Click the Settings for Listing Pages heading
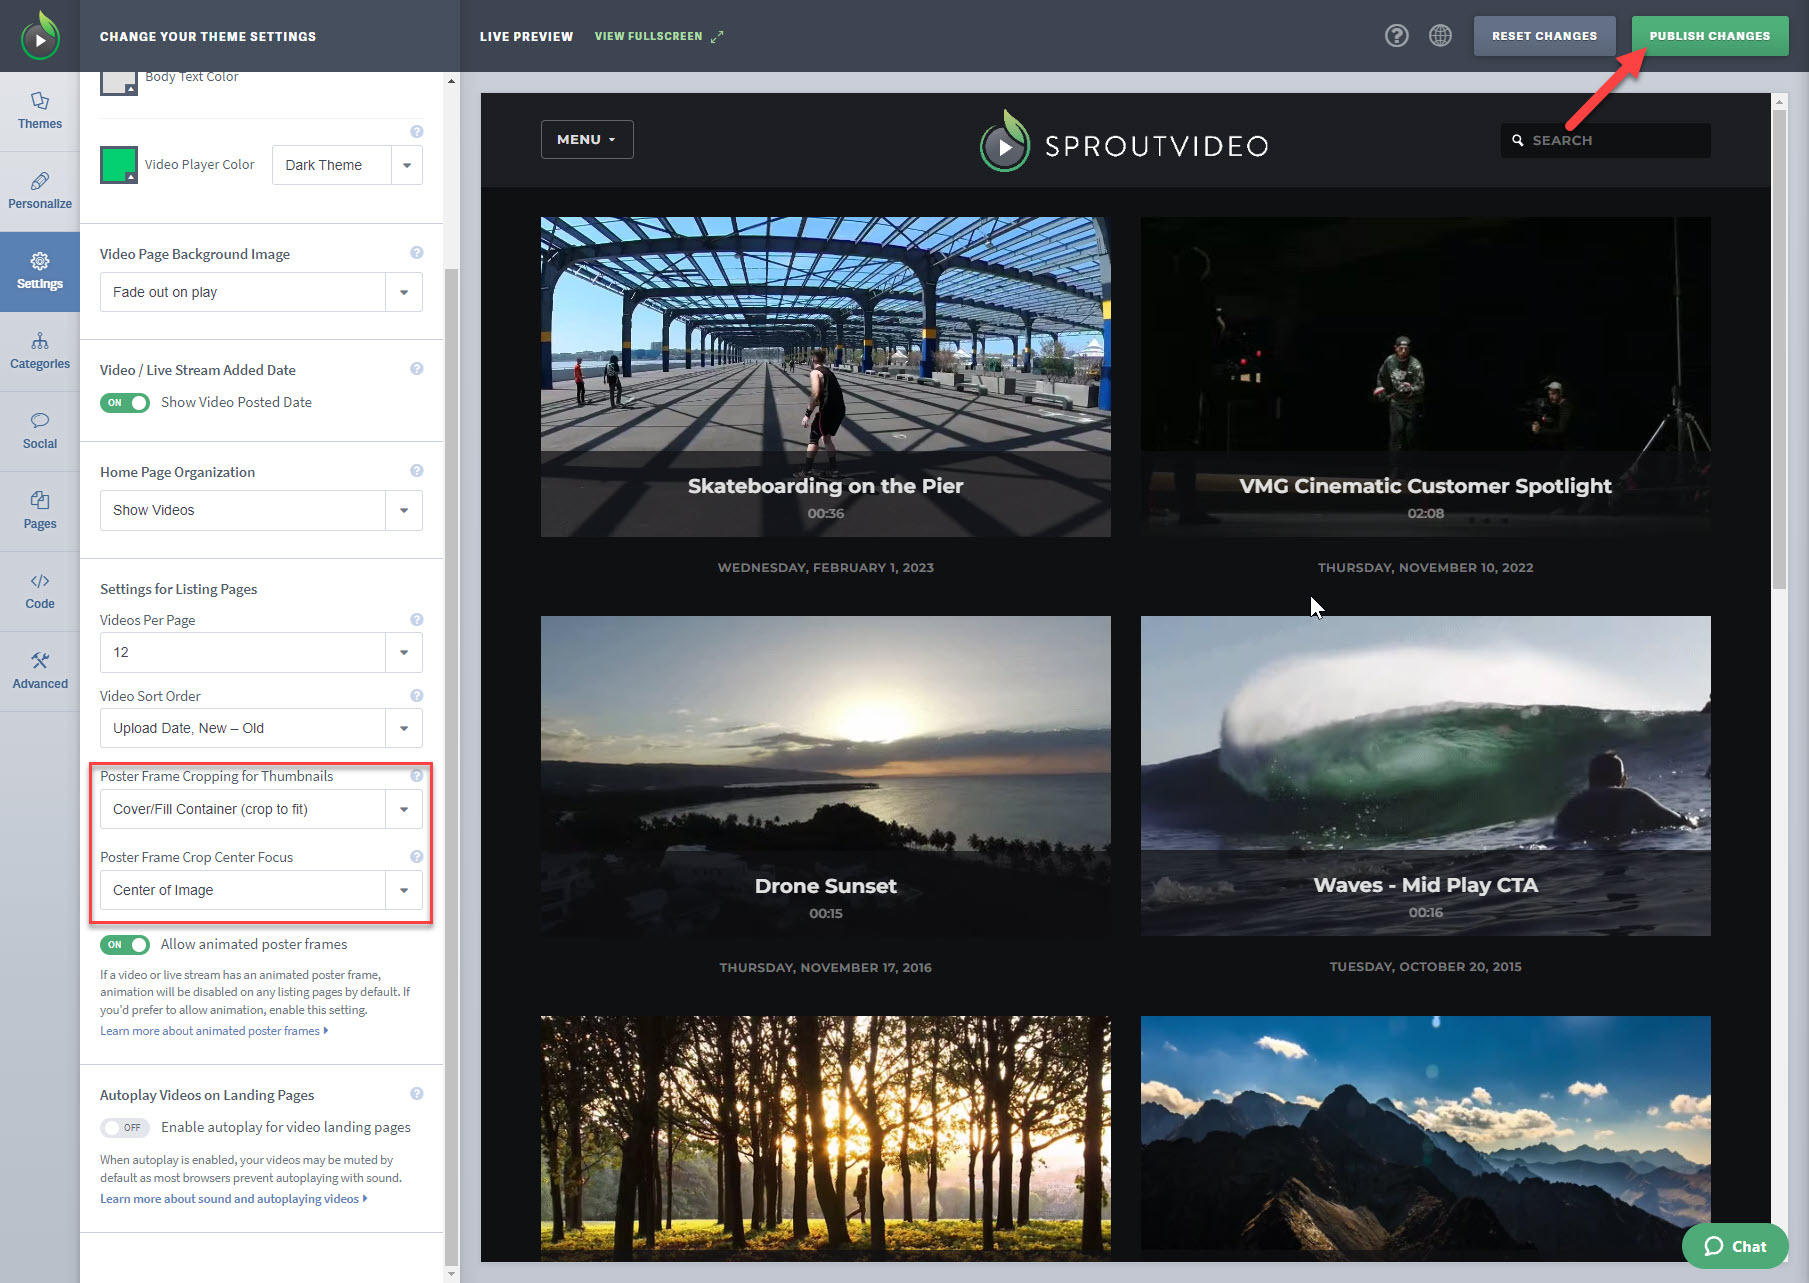This screenshot has height=1283, width=1809. coord(178,589)
